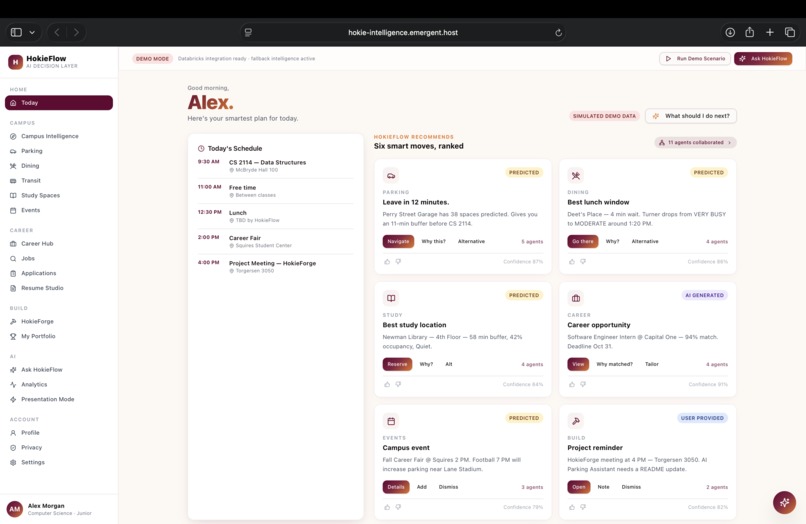This screenshot has width=806, height=524.
Task: Click the Parking card car icon
Action: click(391, 176)
